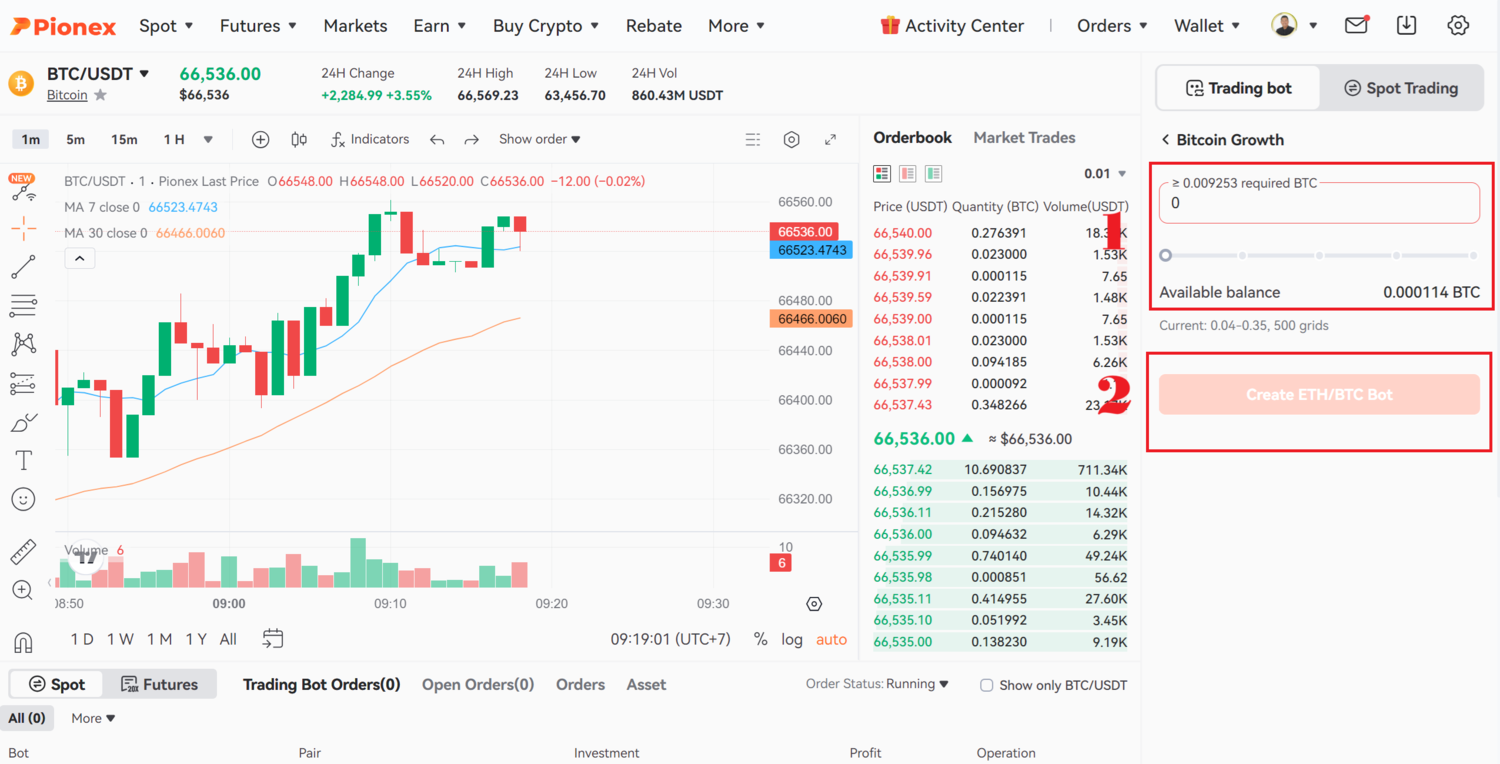Undo the last chart action

(437, 140)
